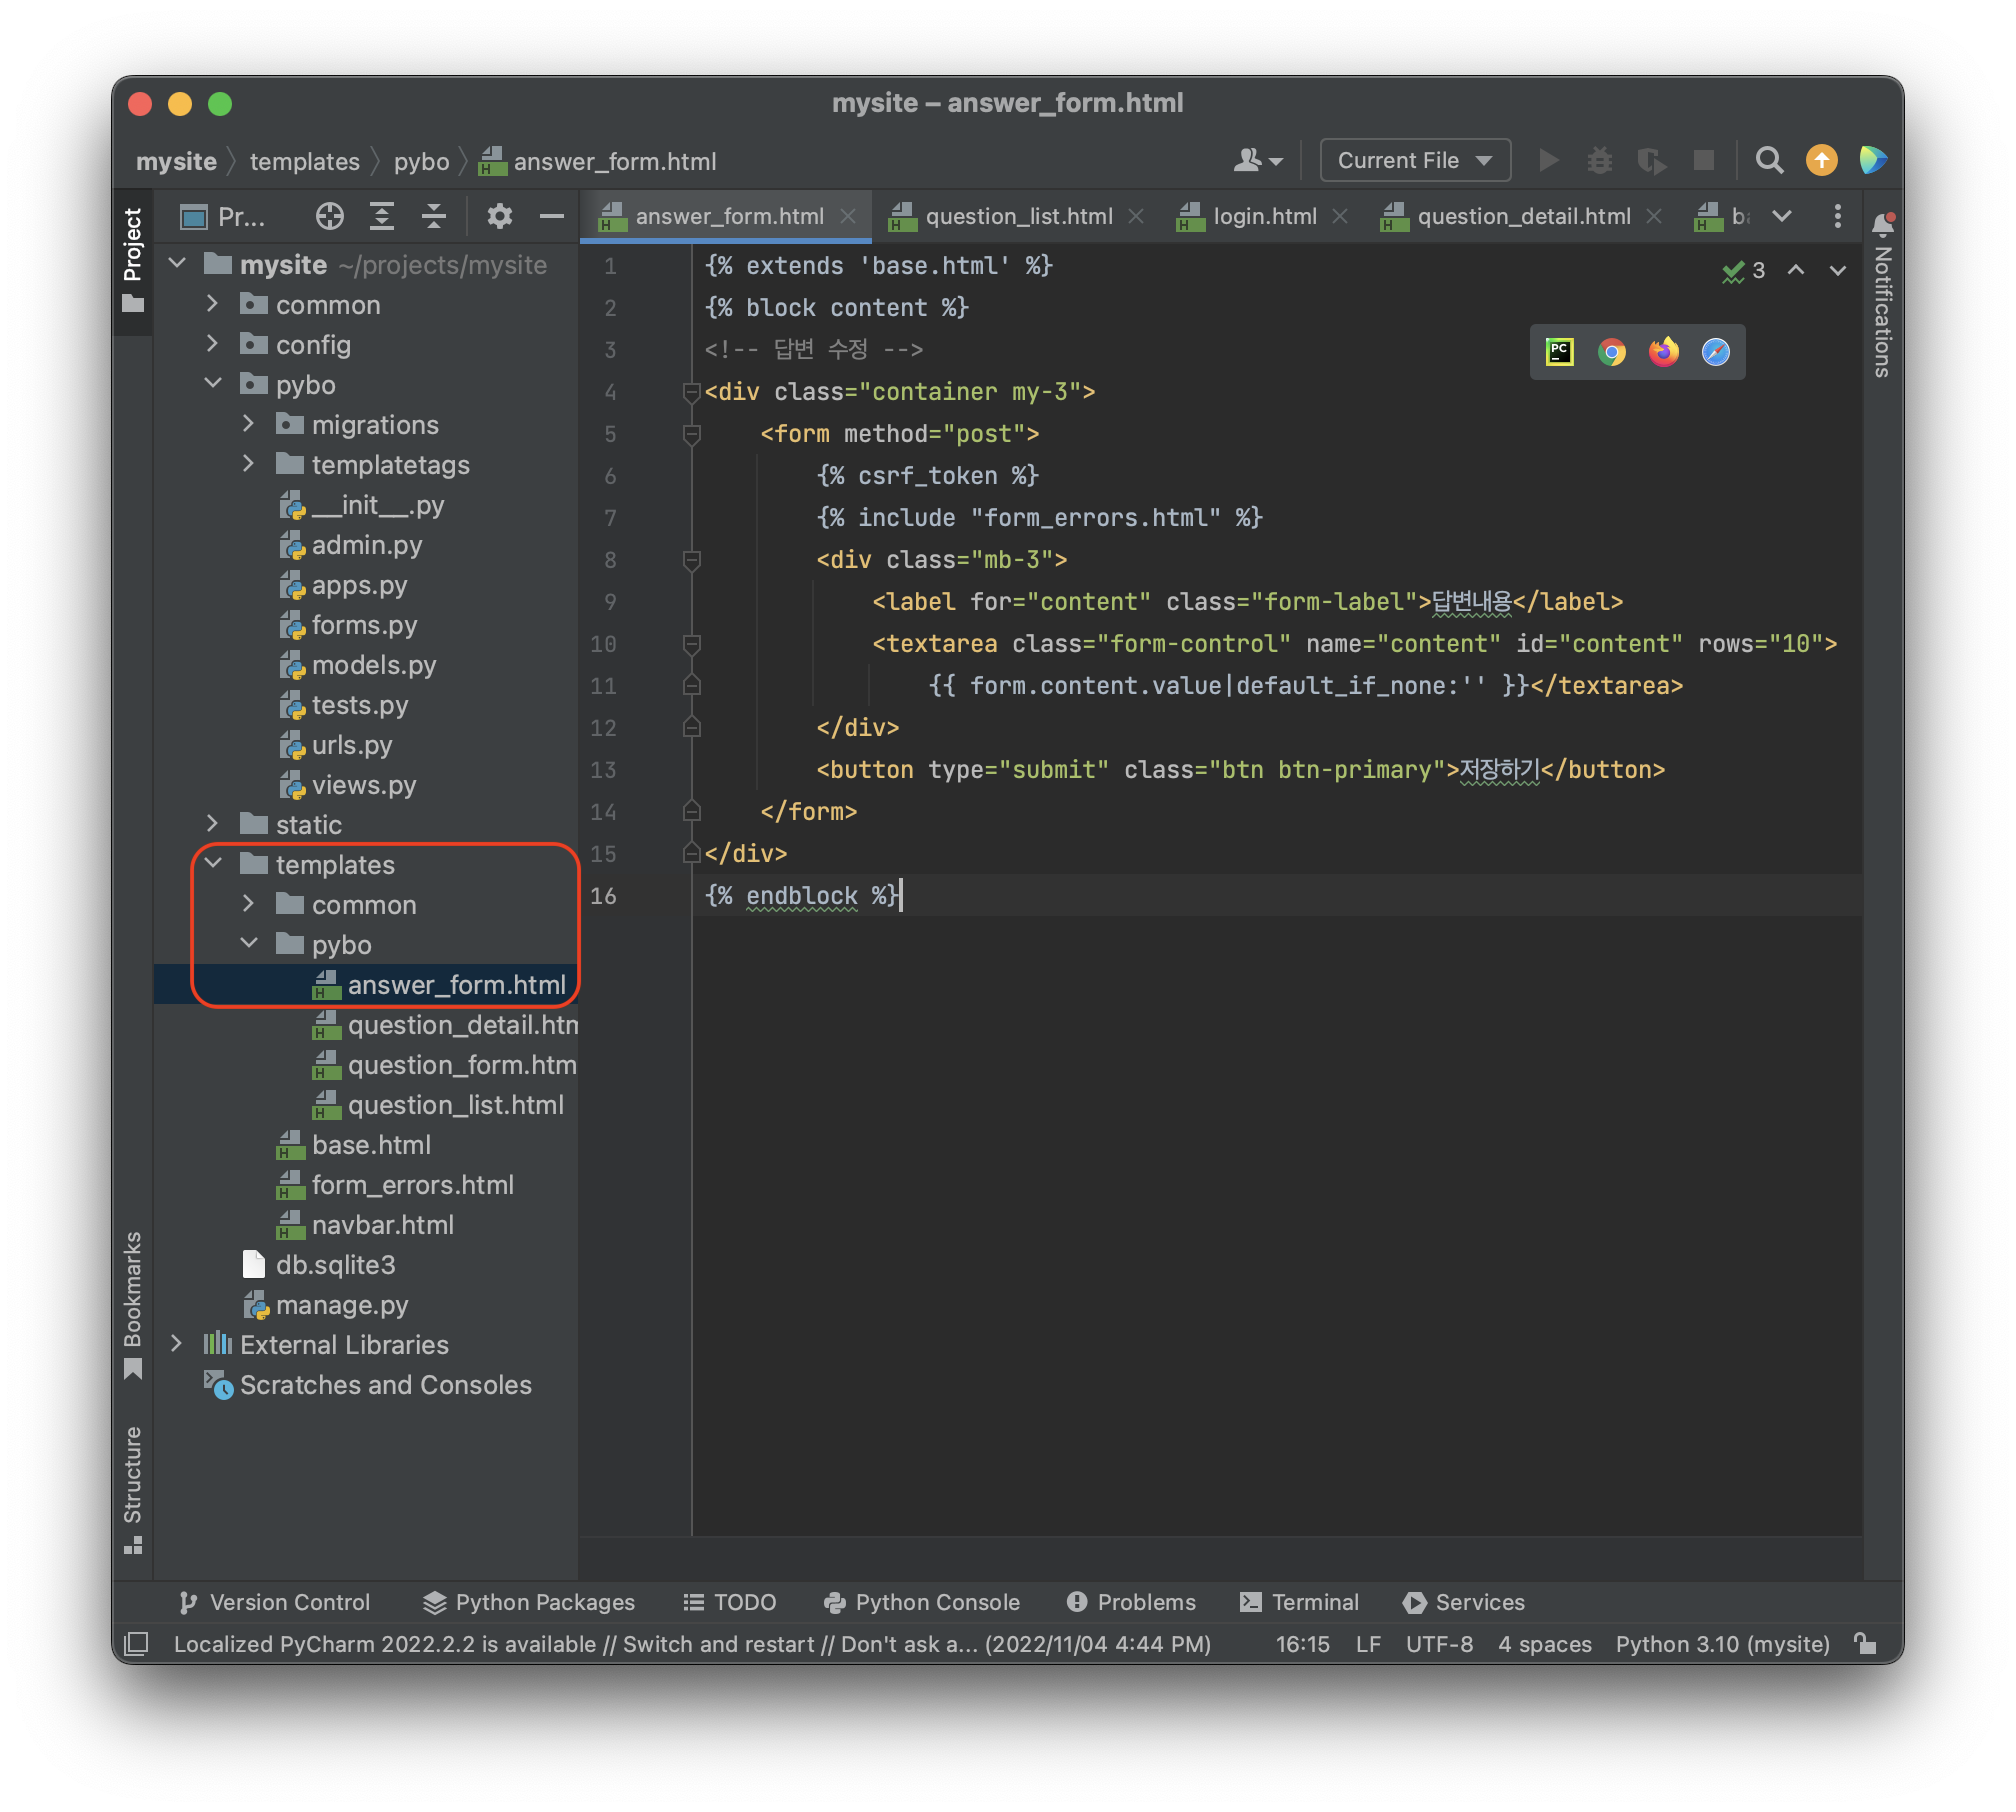Open preview in Firefox browser icon
This screenshot has height=1812, width=2016.
pyautogui.click(x=1663, y=352)
